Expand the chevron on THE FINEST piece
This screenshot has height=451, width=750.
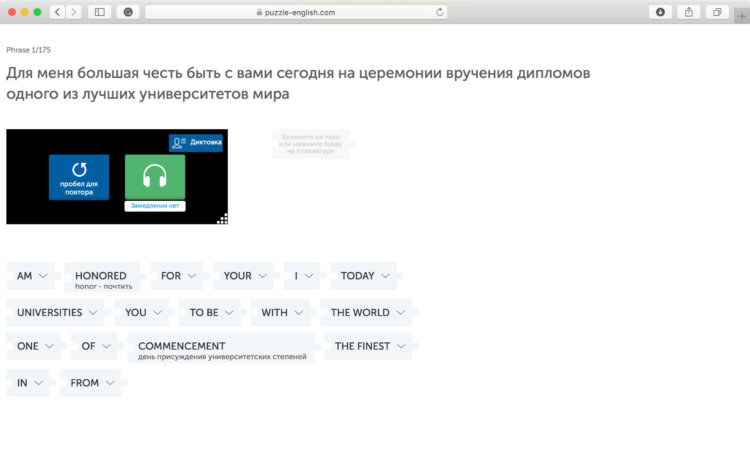point(401,346)
